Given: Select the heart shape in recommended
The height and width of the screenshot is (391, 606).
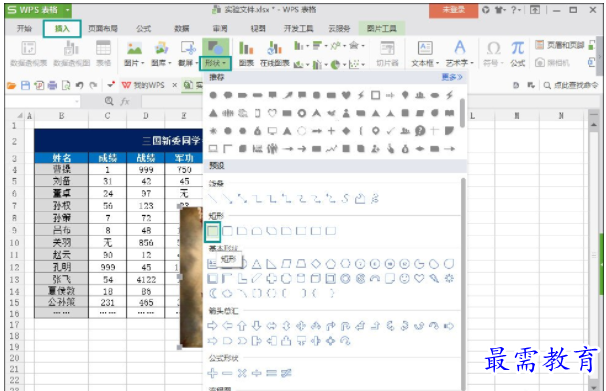Looking at the screenshot, I should tap(346, 95).
